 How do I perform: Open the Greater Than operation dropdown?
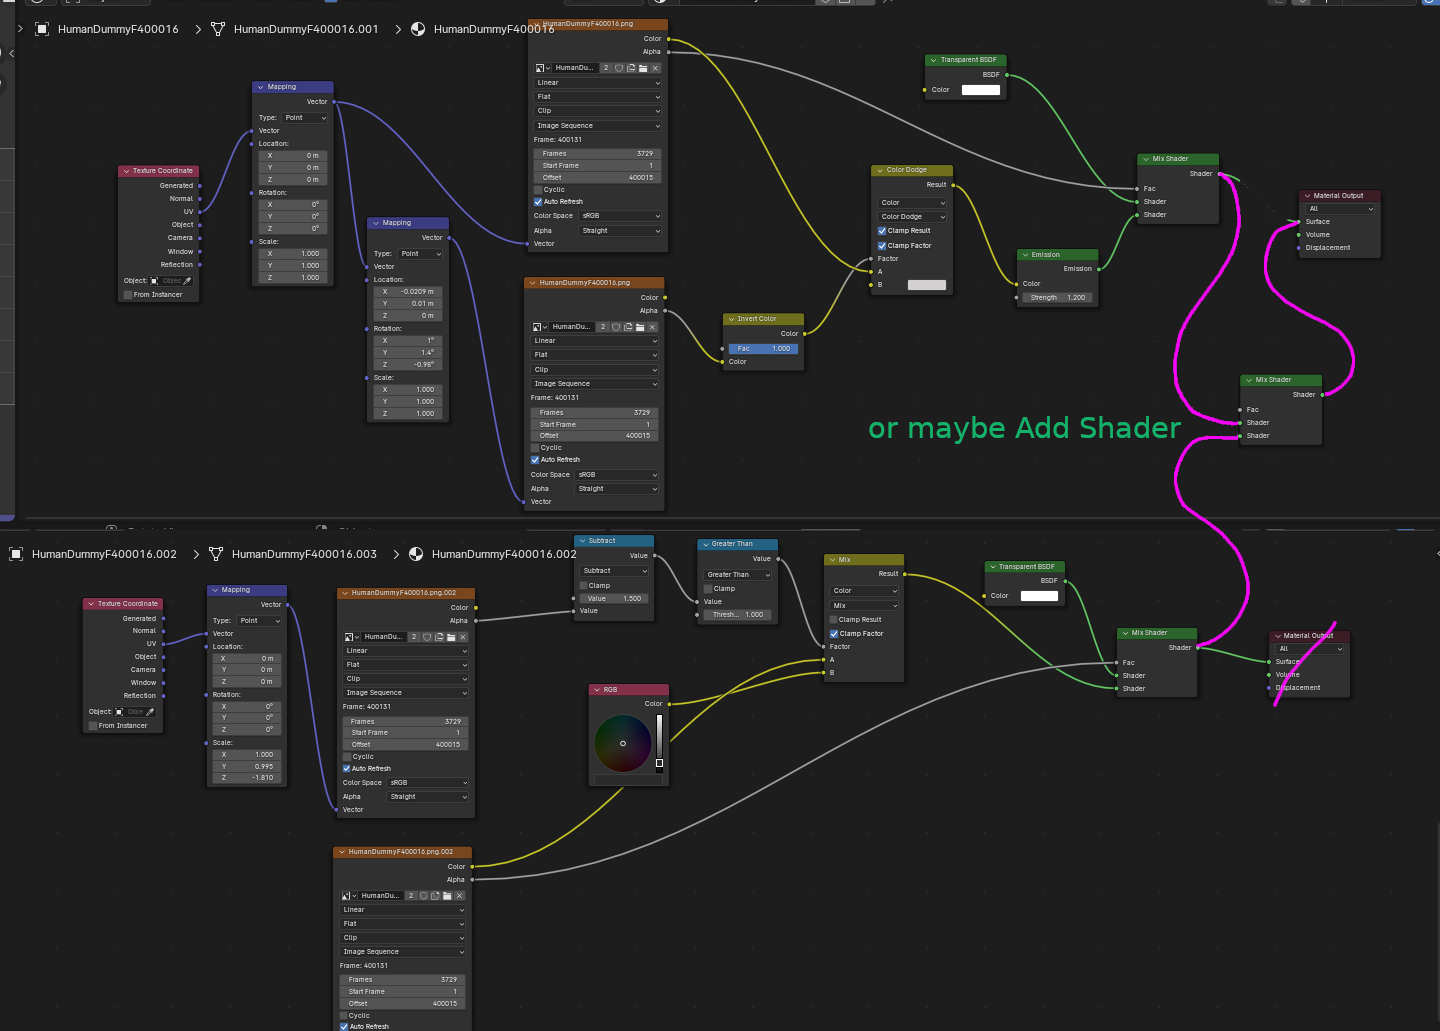coord(738,575)
